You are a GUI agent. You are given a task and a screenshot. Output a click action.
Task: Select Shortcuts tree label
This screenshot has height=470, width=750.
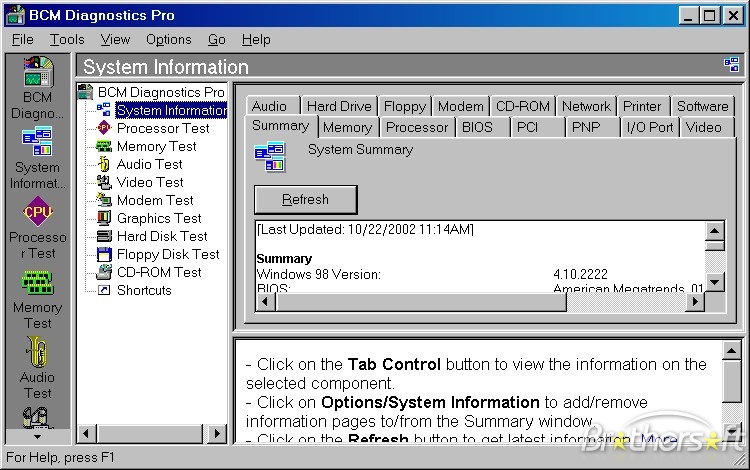coord(144,290)
